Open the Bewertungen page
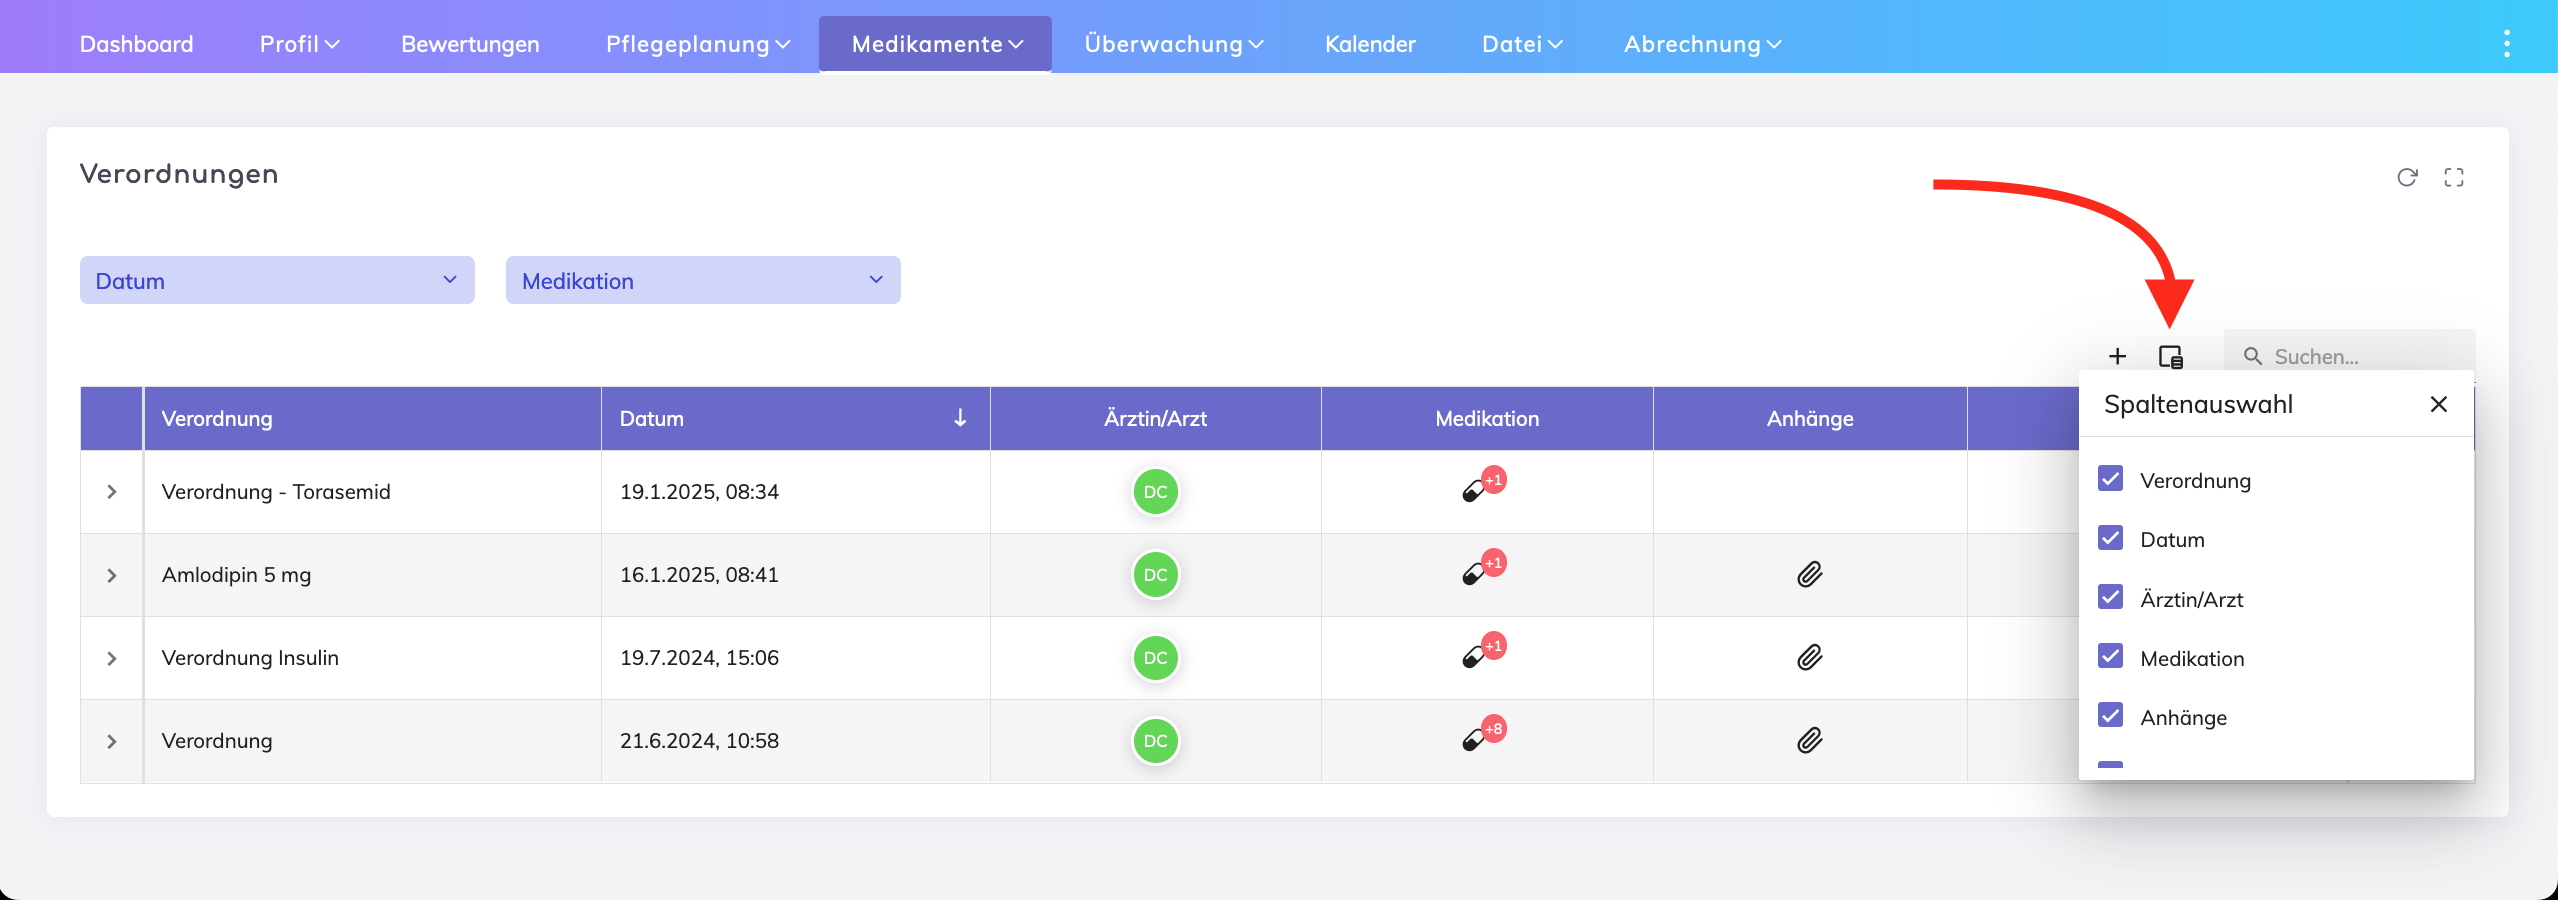Screen dimensions: 2558x900 point(470,44)
